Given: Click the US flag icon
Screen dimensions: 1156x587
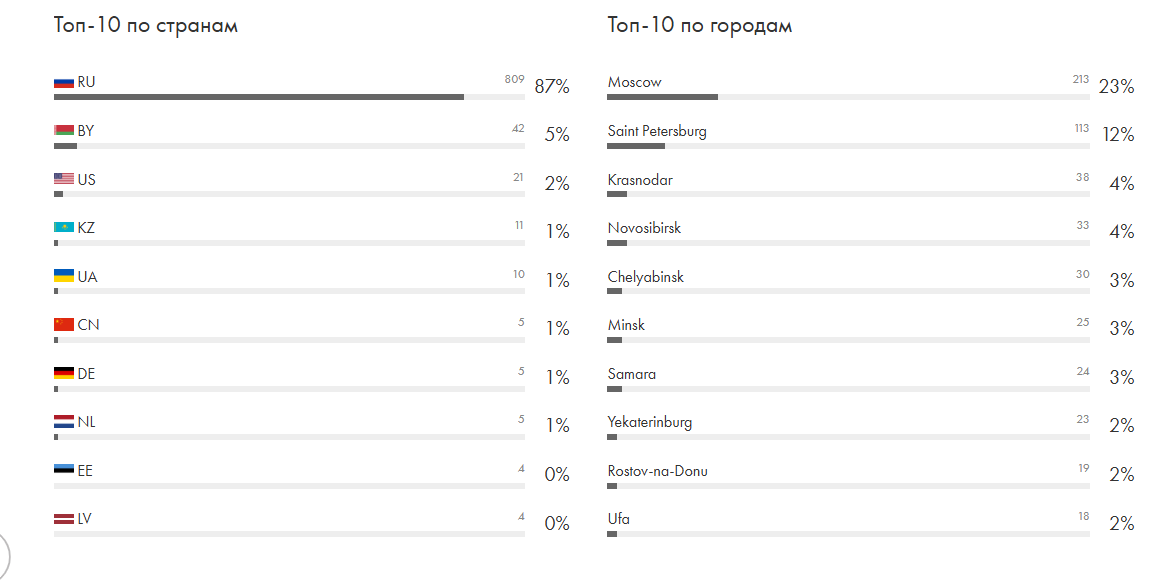Looking at the screenshot, I should click(x=64, y=180).
